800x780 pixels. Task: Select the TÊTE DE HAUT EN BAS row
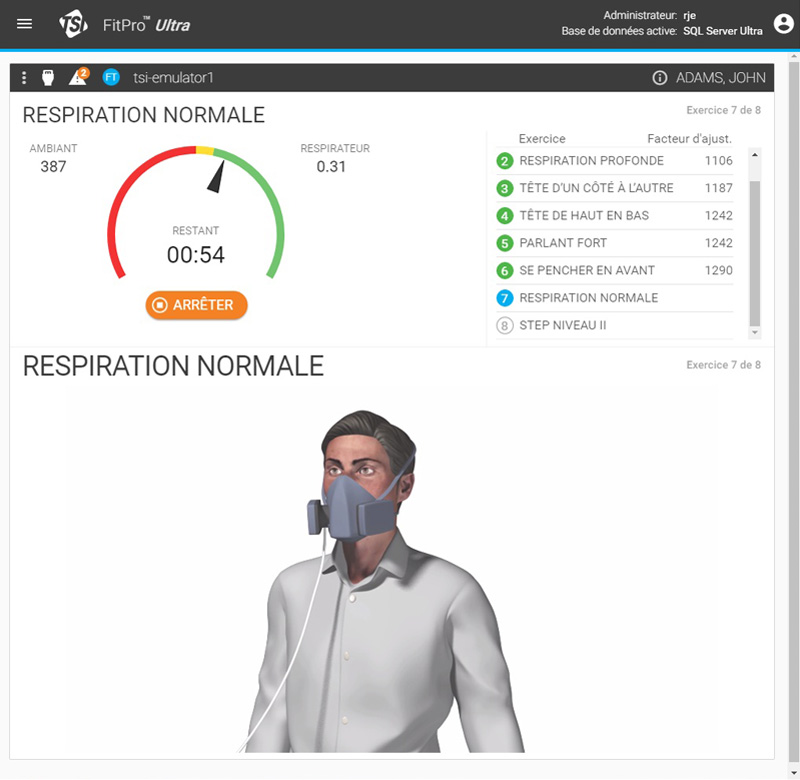614,216
